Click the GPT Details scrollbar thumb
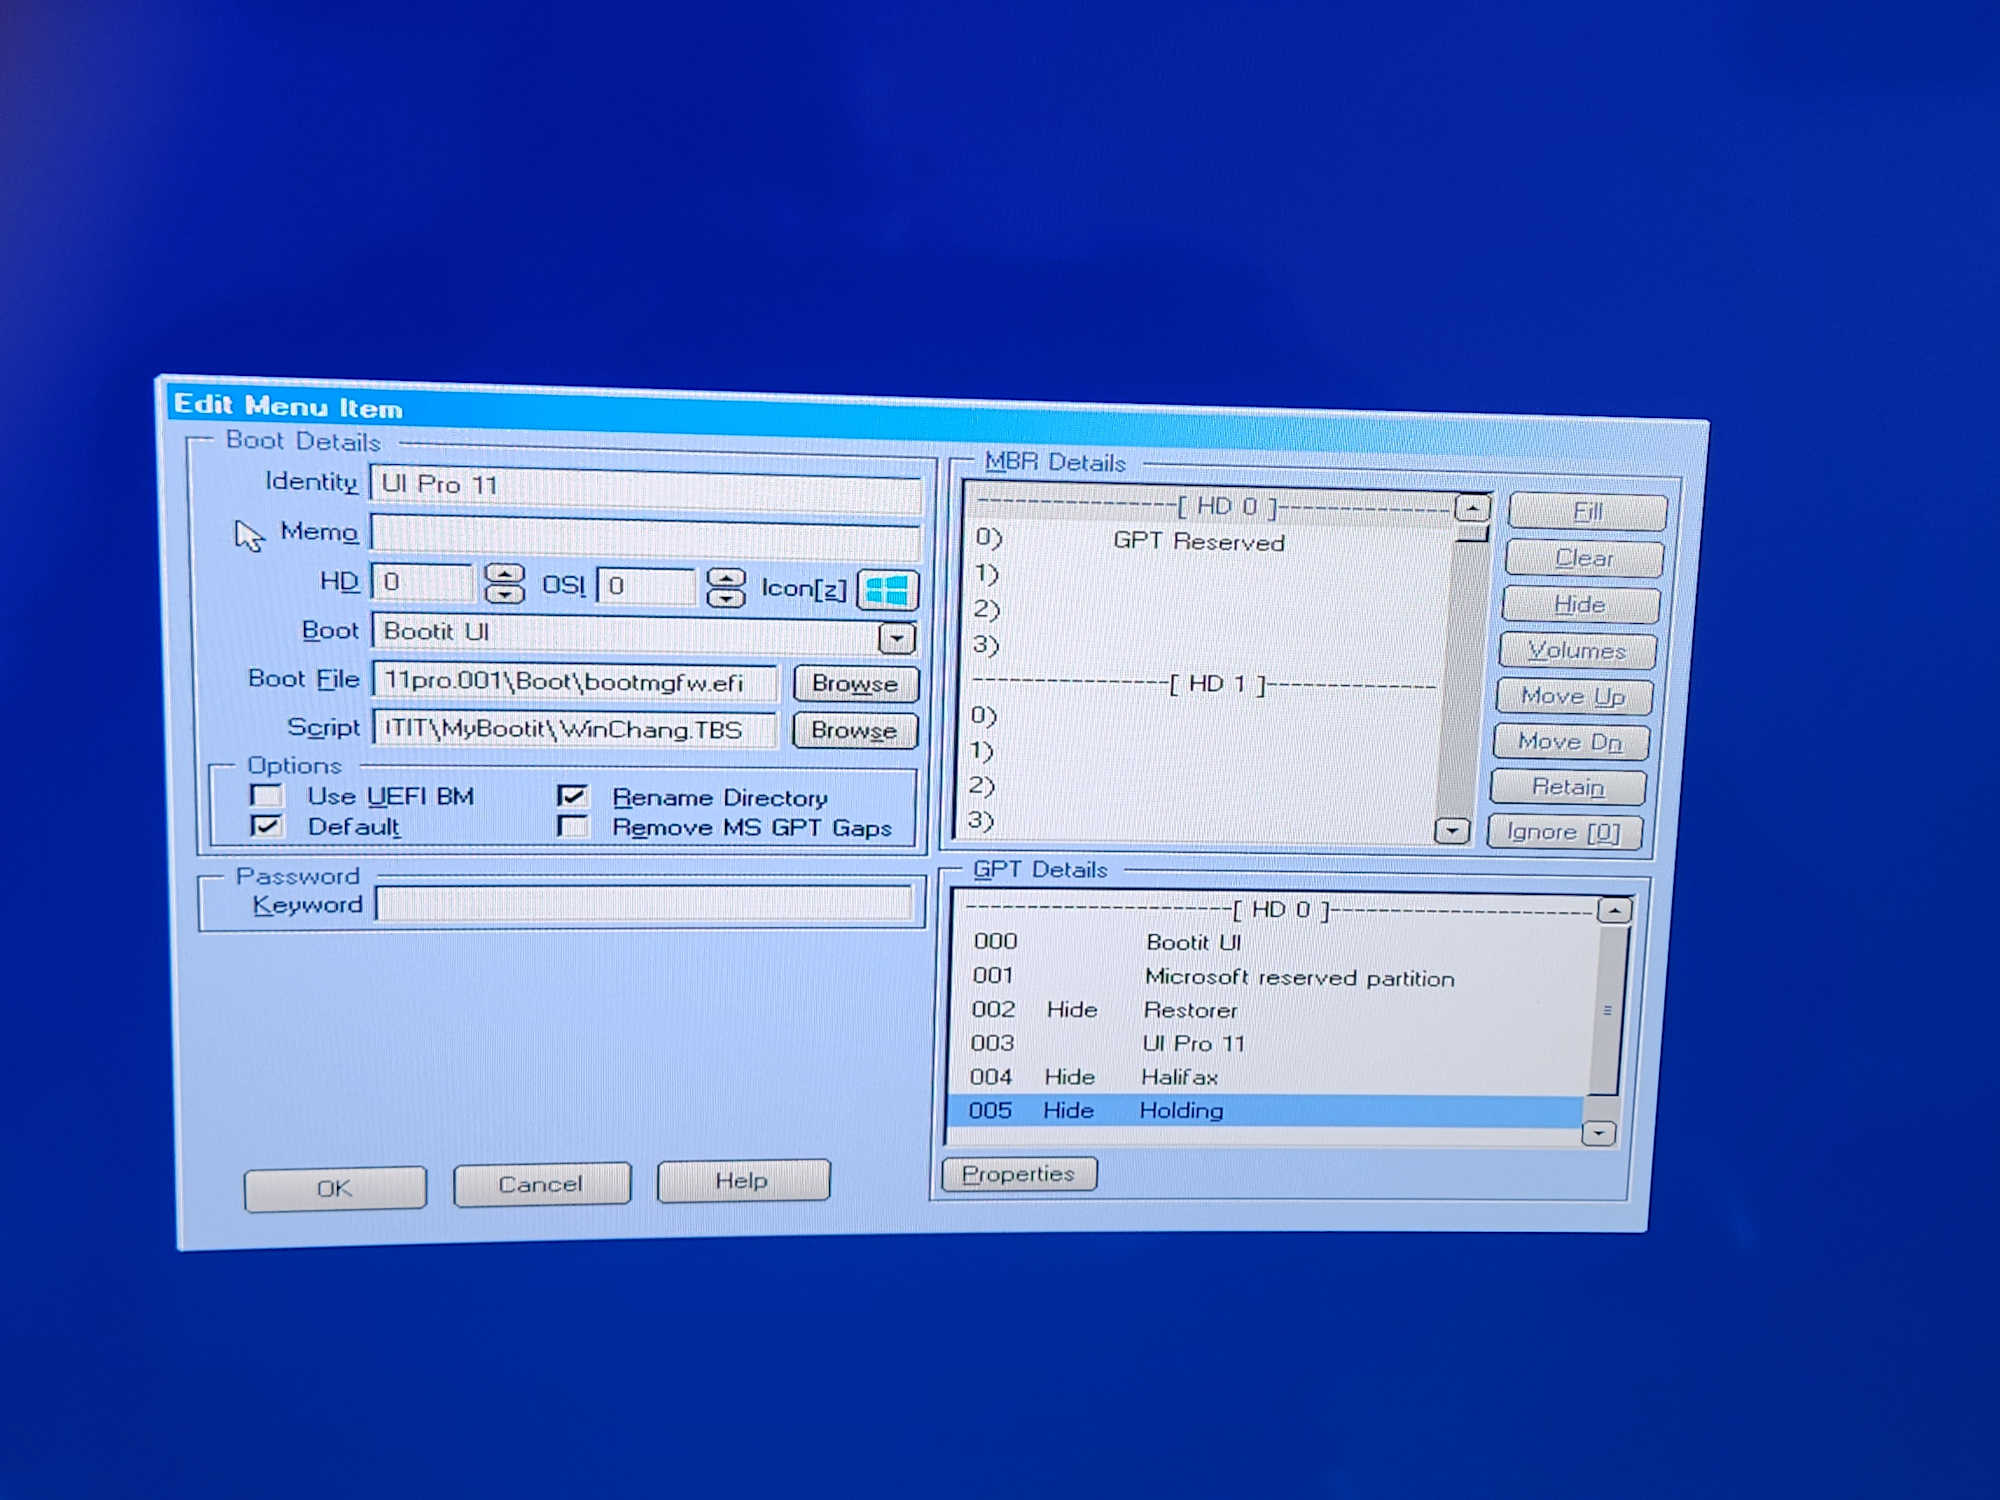The height and width of the screenshot is (1500, 2000). point(1607,1010)
